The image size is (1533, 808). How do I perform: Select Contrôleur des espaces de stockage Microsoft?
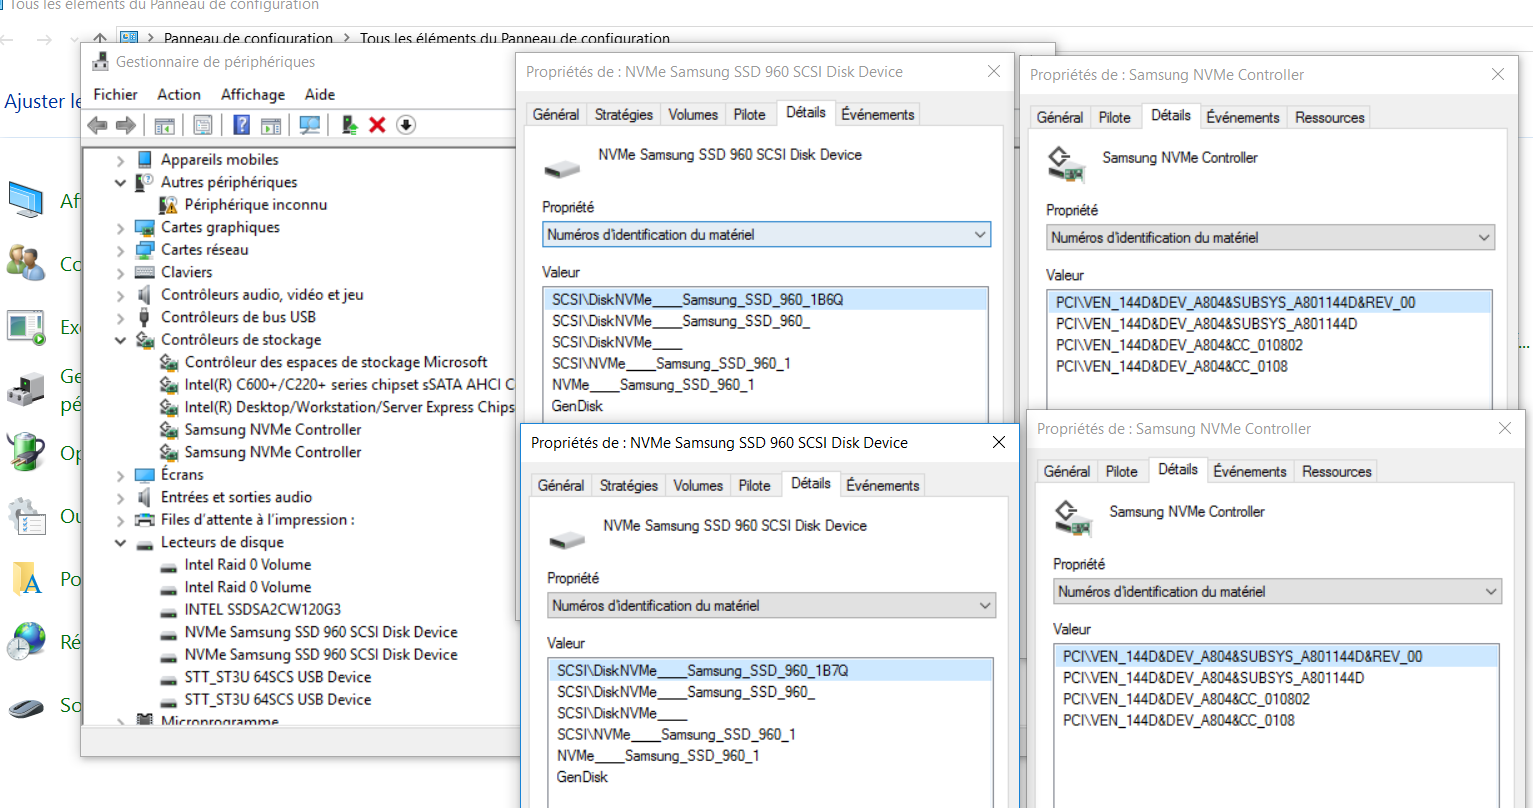[x=336, y=362]
